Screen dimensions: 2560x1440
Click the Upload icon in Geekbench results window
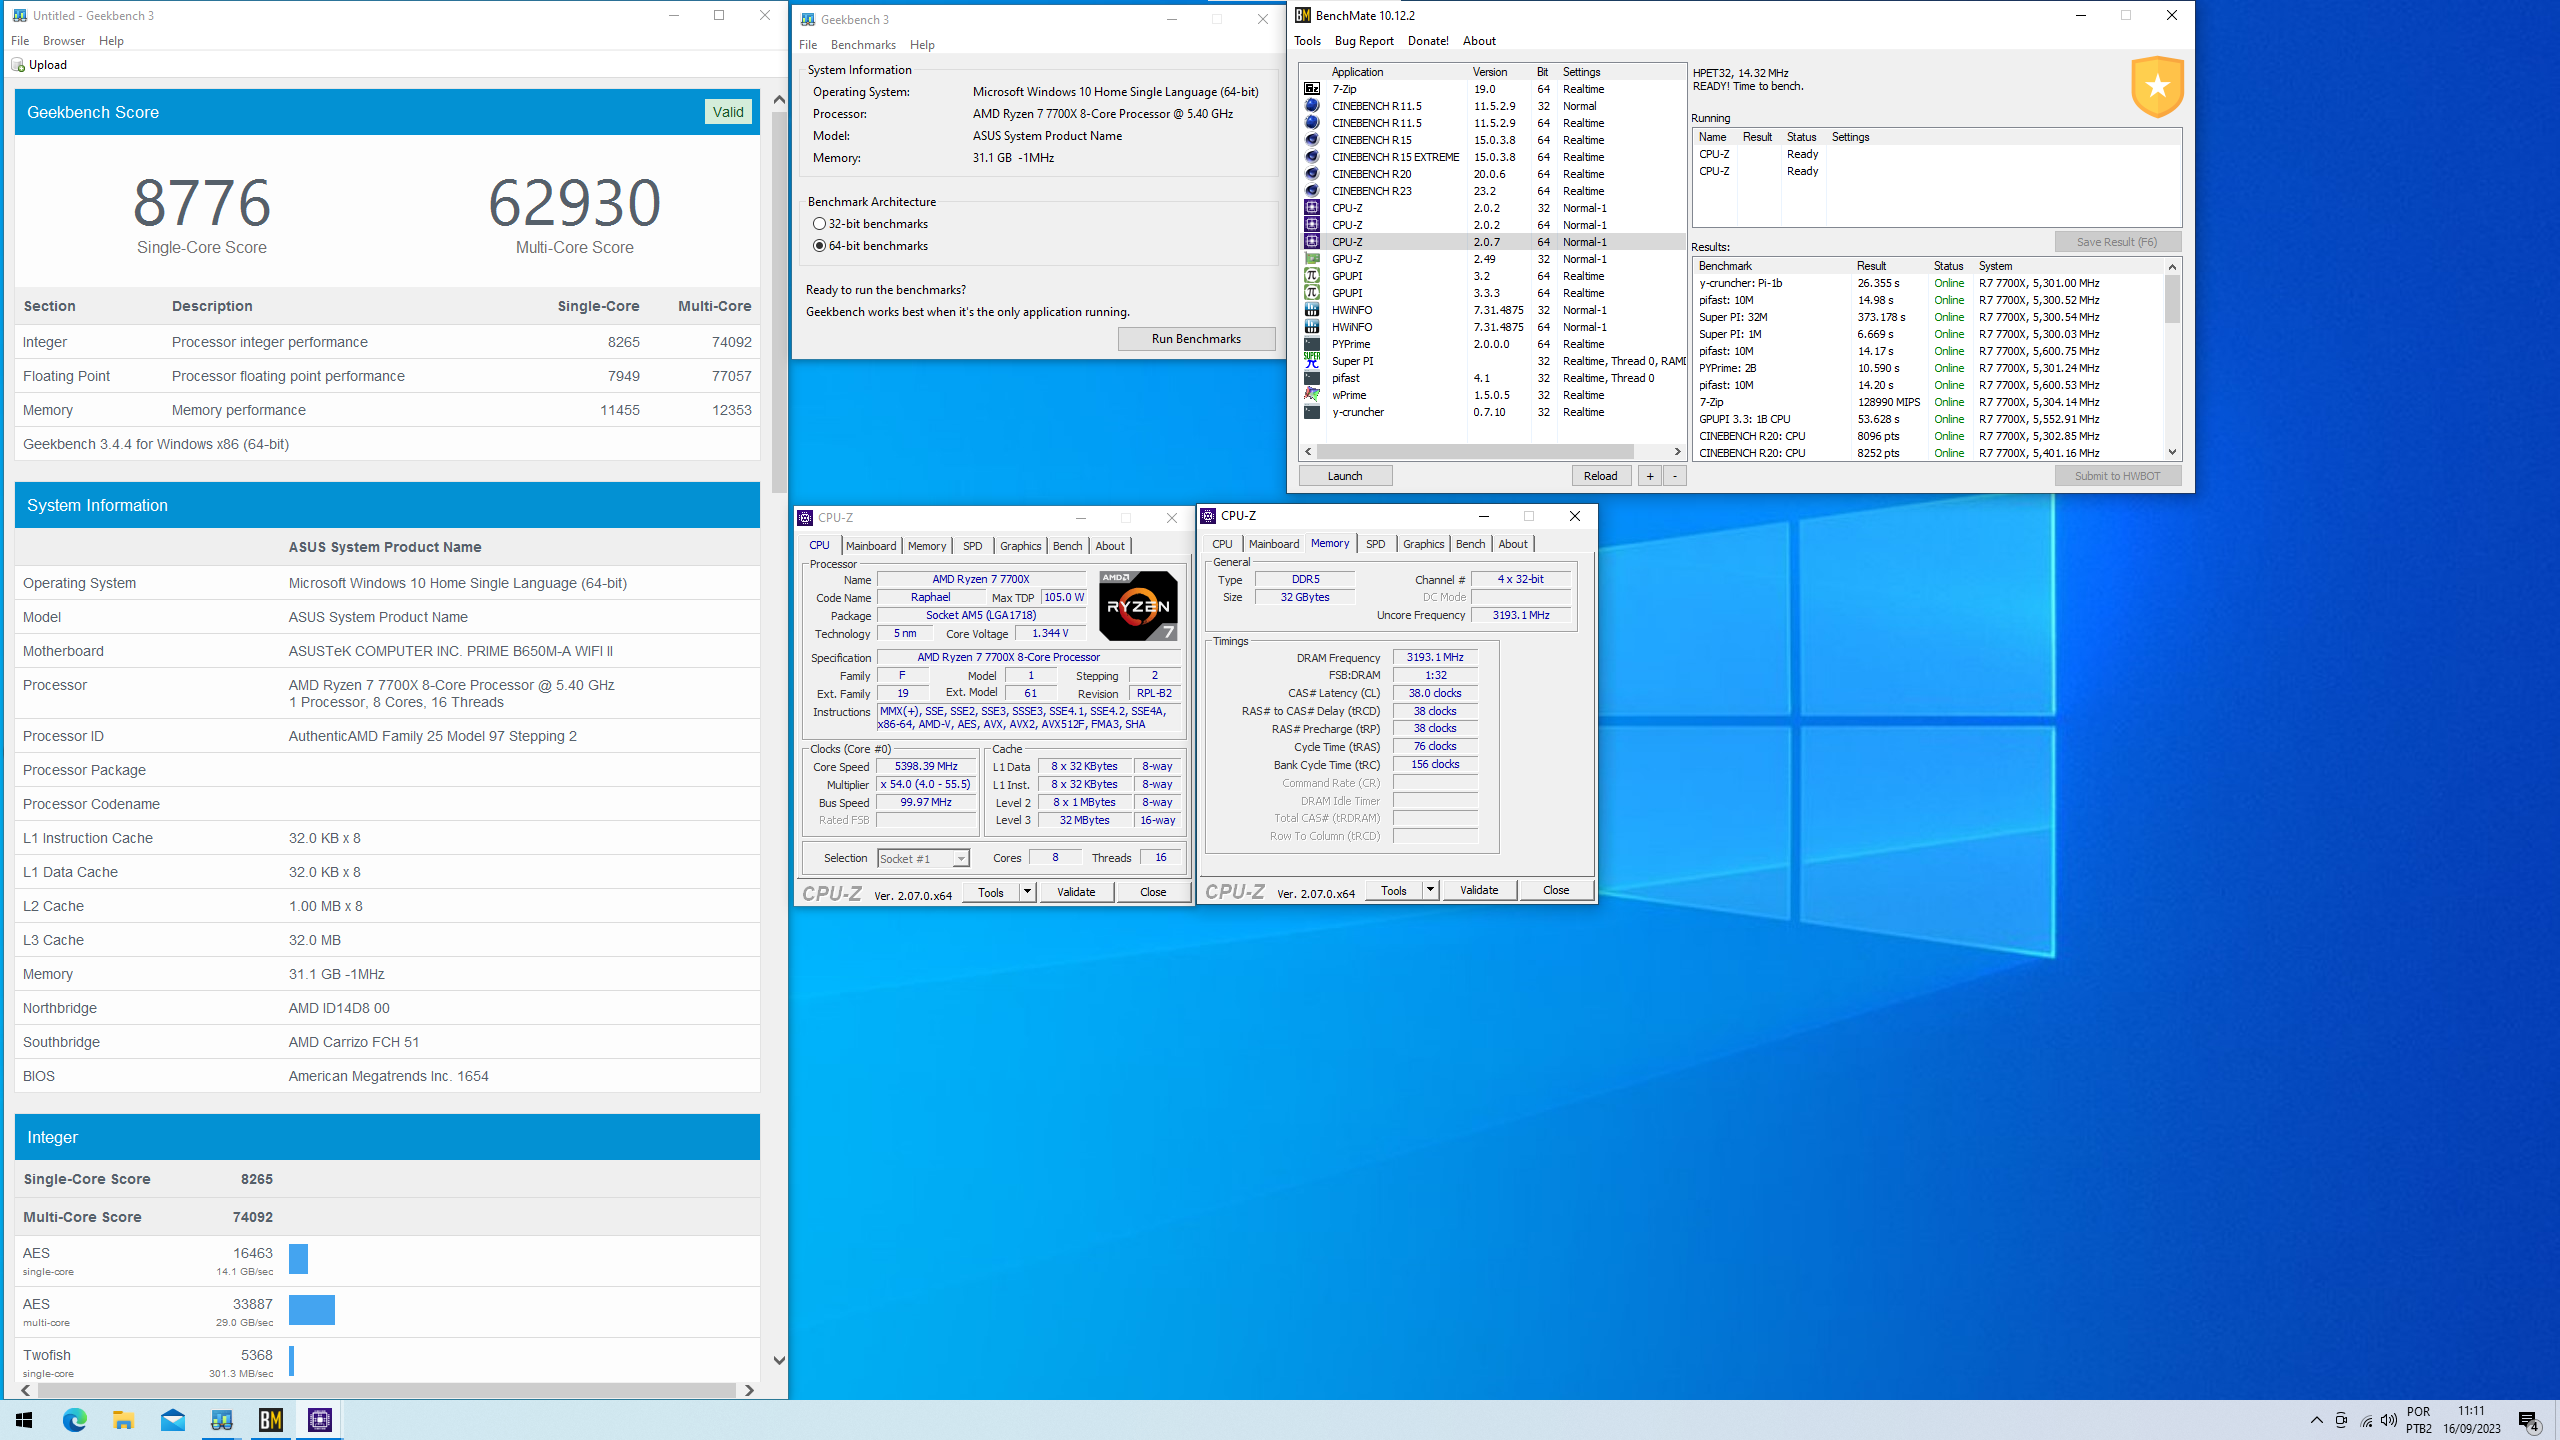click(17, 65)
